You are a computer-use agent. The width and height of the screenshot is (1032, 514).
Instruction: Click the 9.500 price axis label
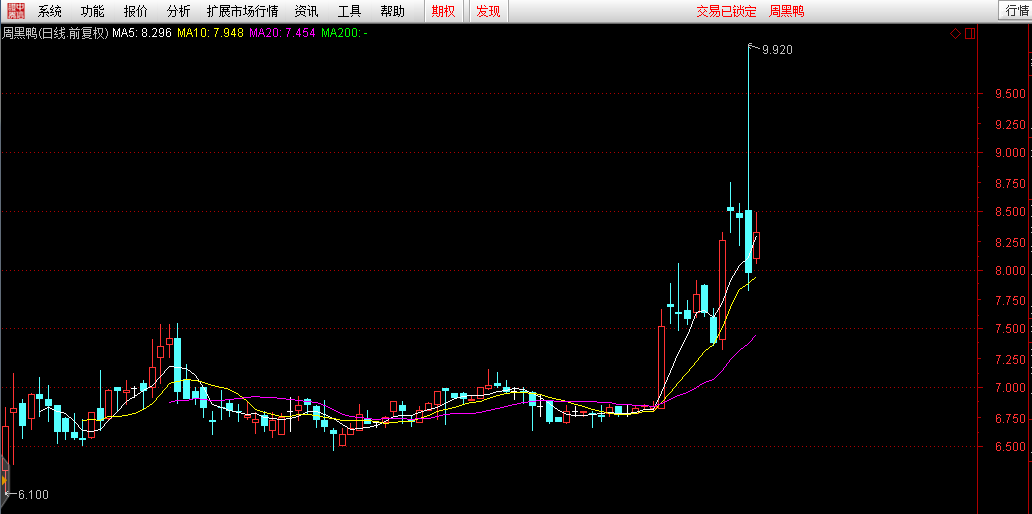1010,94
